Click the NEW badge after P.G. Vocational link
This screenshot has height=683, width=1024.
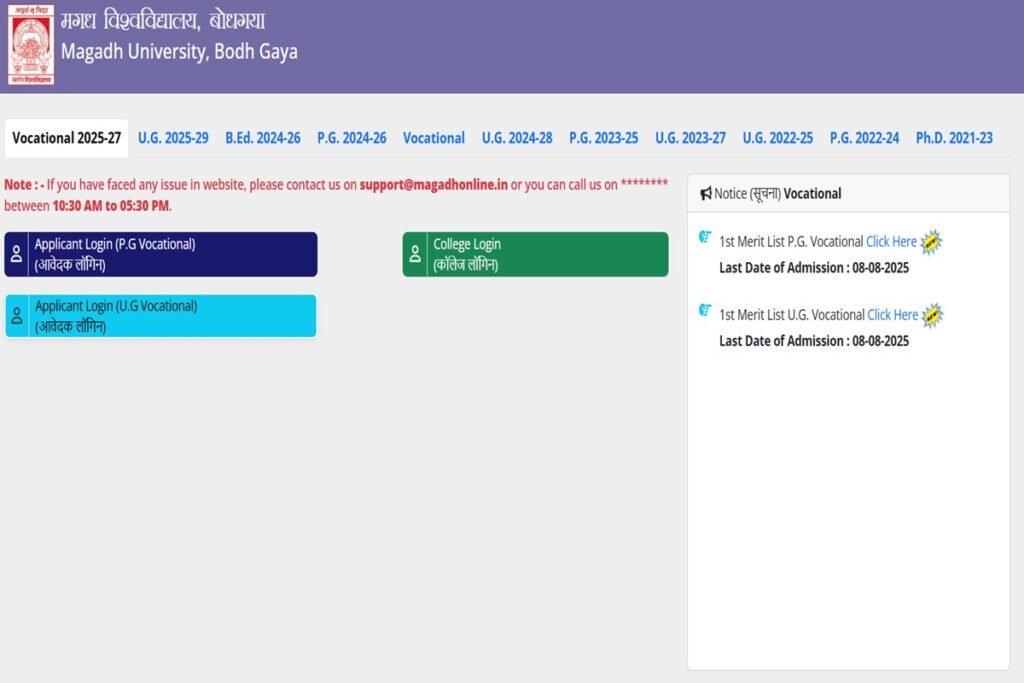pos(931,242)
